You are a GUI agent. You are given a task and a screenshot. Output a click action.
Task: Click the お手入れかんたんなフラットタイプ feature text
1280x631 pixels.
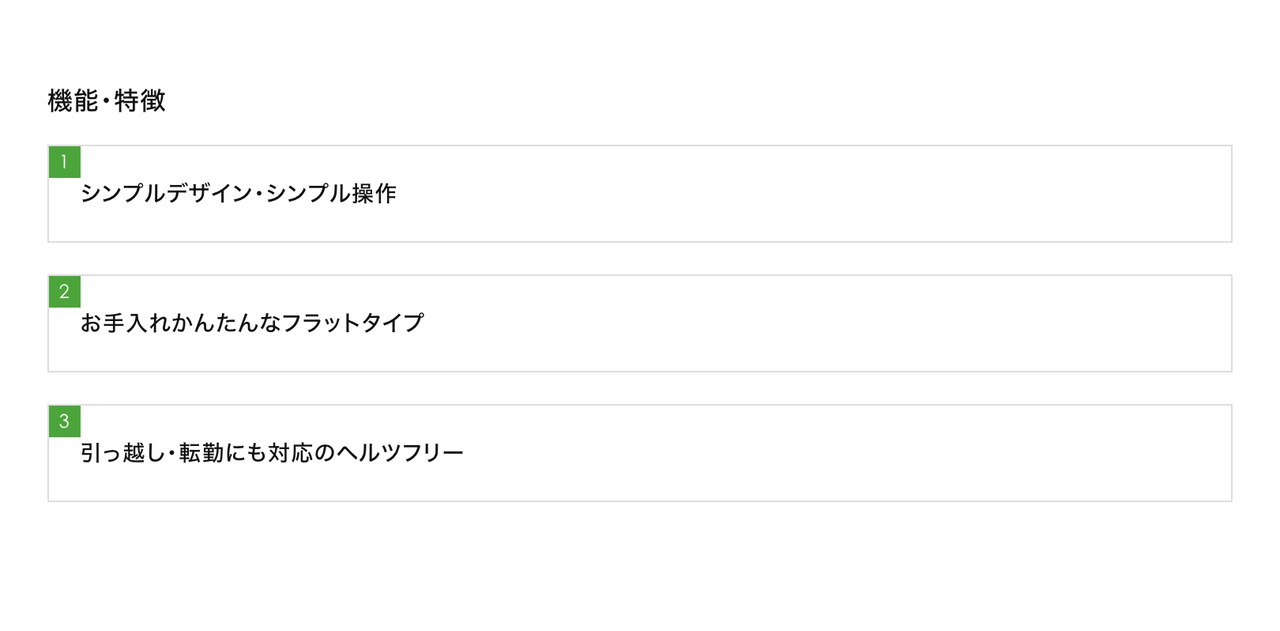252,323
